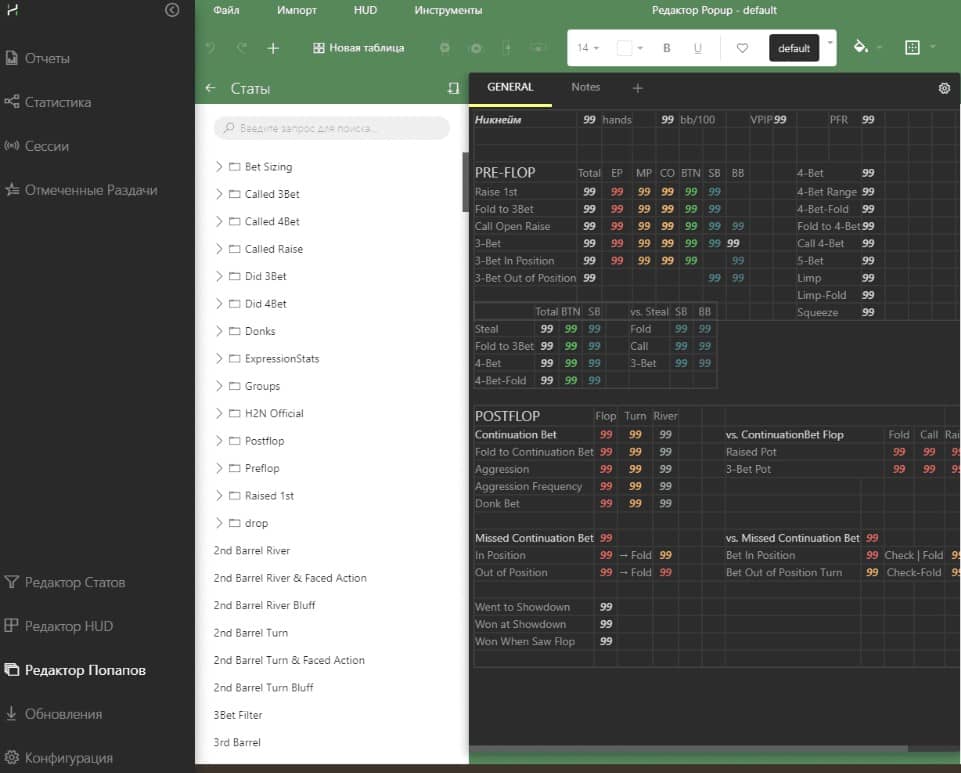Click the icon right of the Статы header

coord(453,88)
